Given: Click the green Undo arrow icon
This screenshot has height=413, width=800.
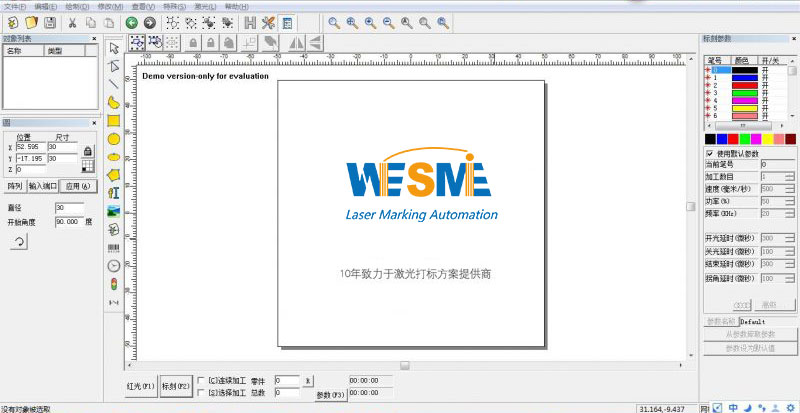Looking at the screenshot, I should pos(131,22).
